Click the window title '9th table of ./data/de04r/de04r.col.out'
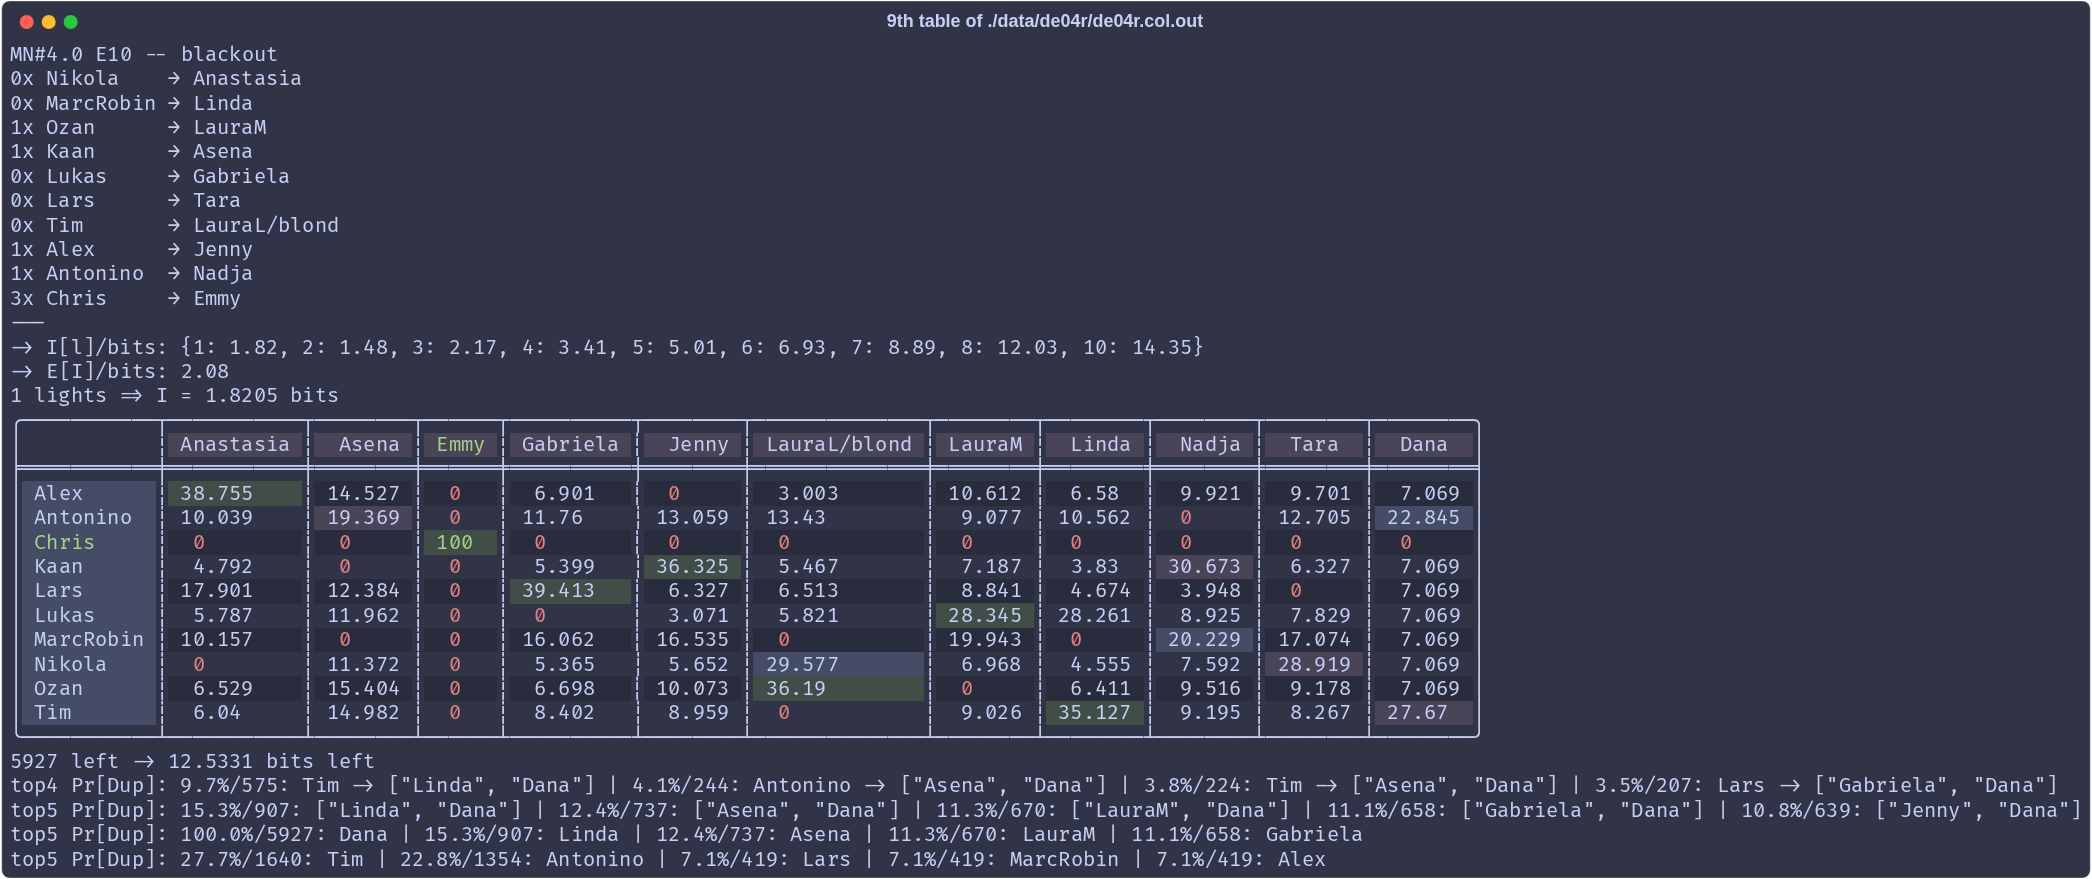 coord(1044,21)
